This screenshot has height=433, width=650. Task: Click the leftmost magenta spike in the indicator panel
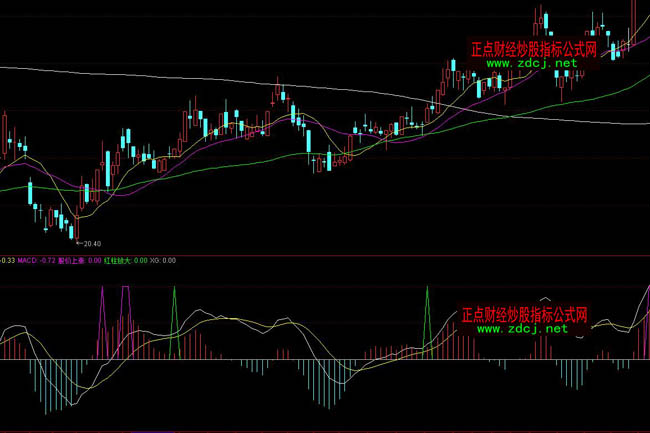[x=101, y=300]
